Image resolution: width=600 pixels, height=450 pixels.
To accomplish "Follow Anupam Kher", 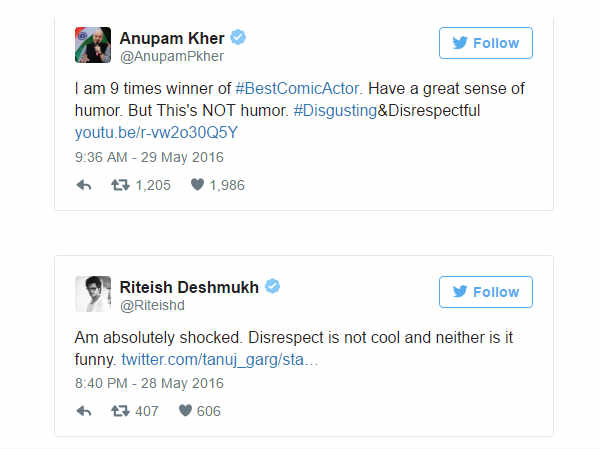I will pos(485,43).
